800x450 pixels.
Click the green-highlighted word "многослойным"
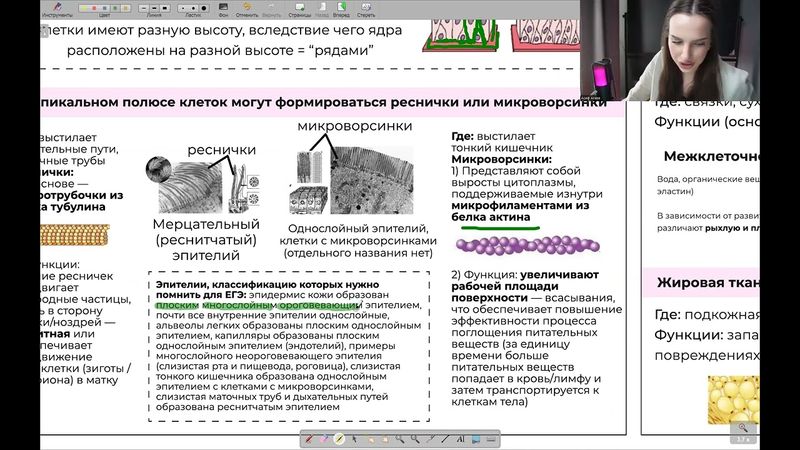click(x=240, y=305)
